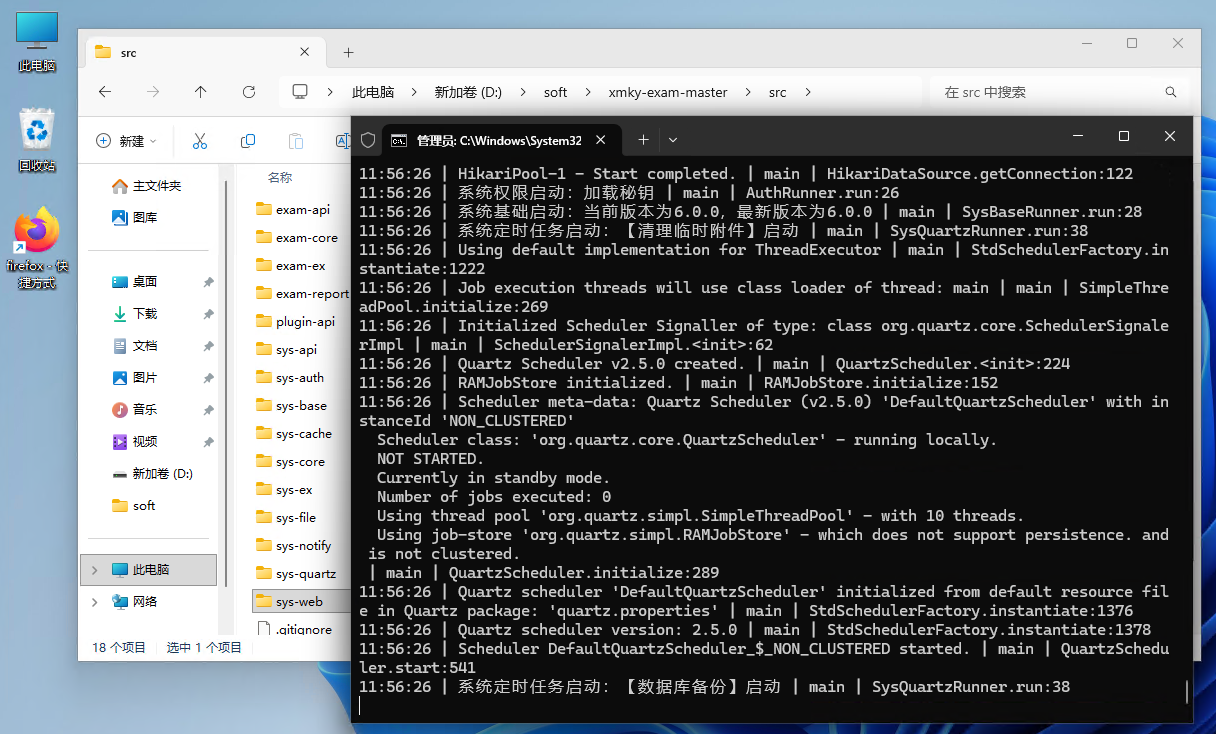Open terminal tab dropdown chevron
1216x734 pixels.
pyautogui.click(x=673, y=140)
